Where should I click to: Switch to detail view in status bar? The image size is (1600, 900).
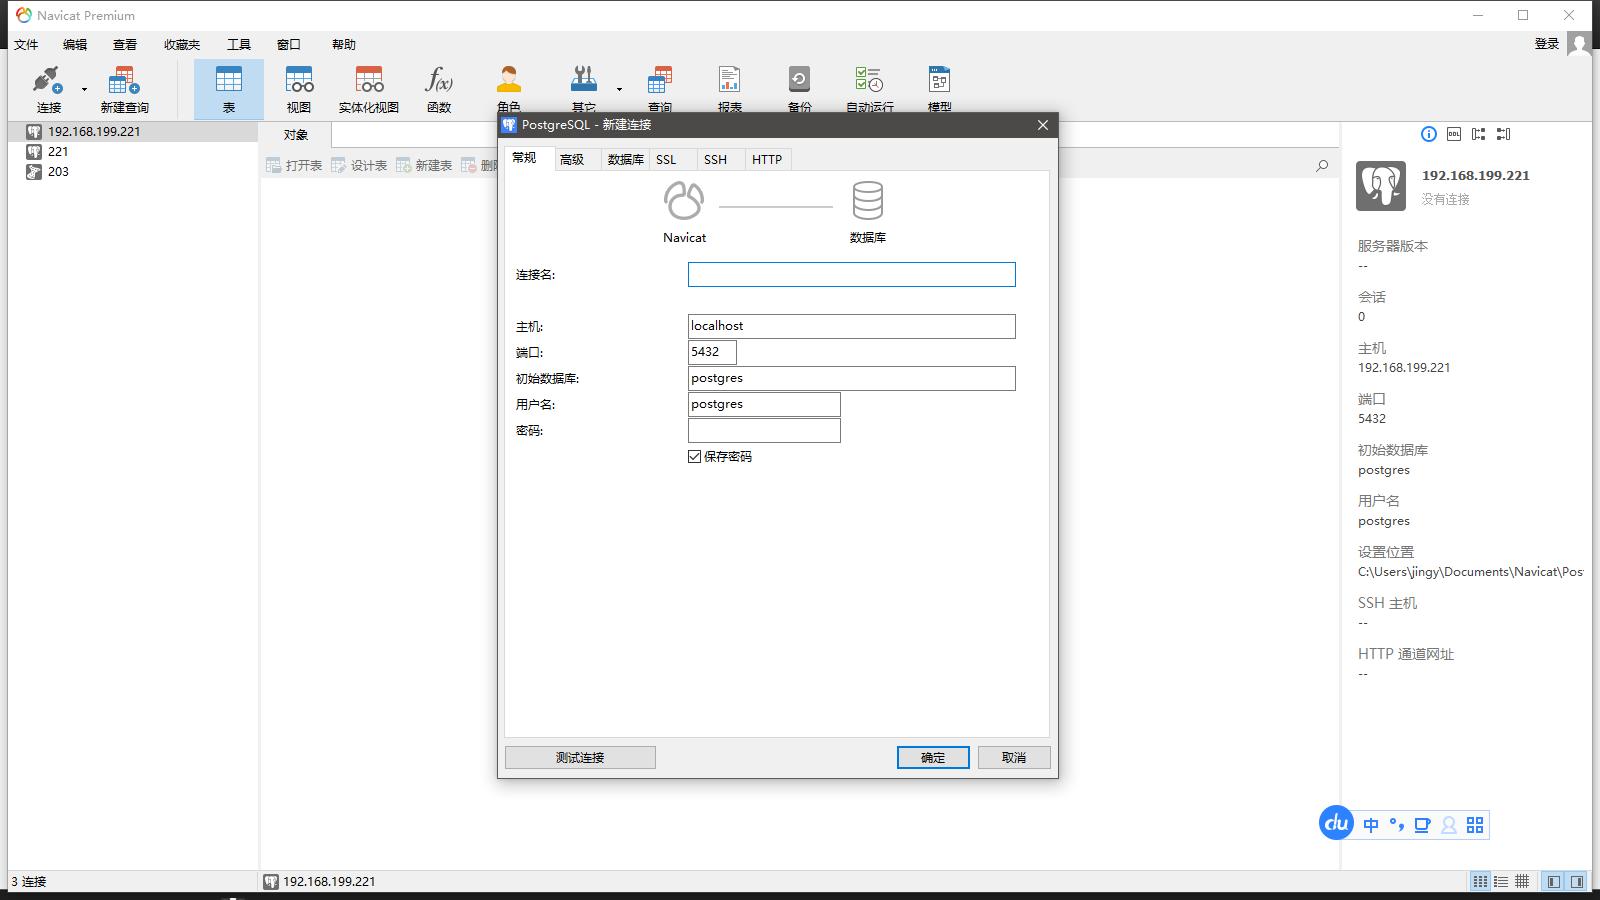click(1501, 881)
